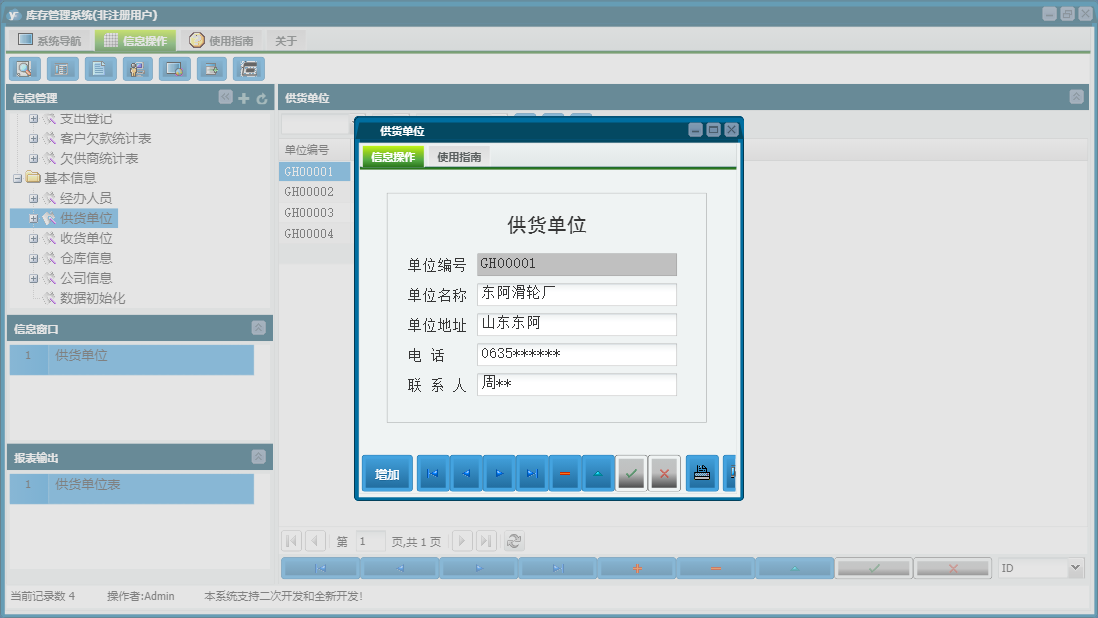Screen dimensions: 1098x618
Task: Confirm edit with green checkmark in dialog
Action: pos(630,474)
